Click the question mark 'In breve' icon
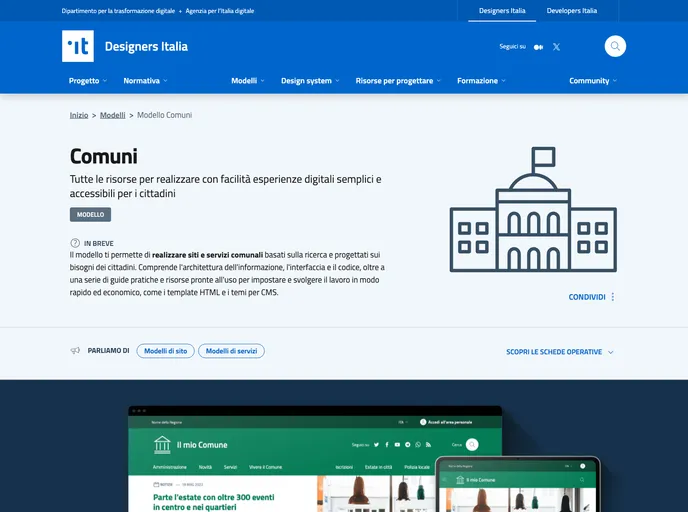 pos(75,243)
